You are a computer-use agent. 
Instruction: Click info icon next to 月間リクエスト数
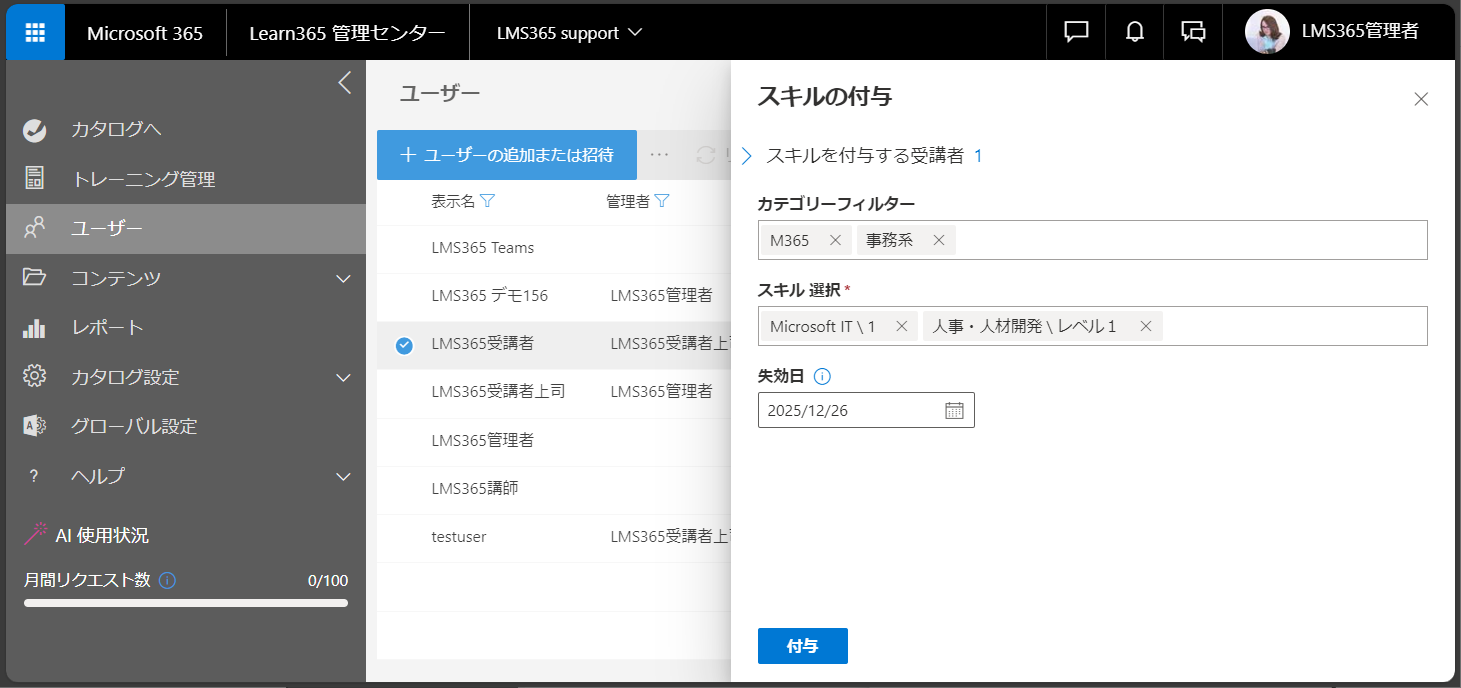click(x=167, y=580)
